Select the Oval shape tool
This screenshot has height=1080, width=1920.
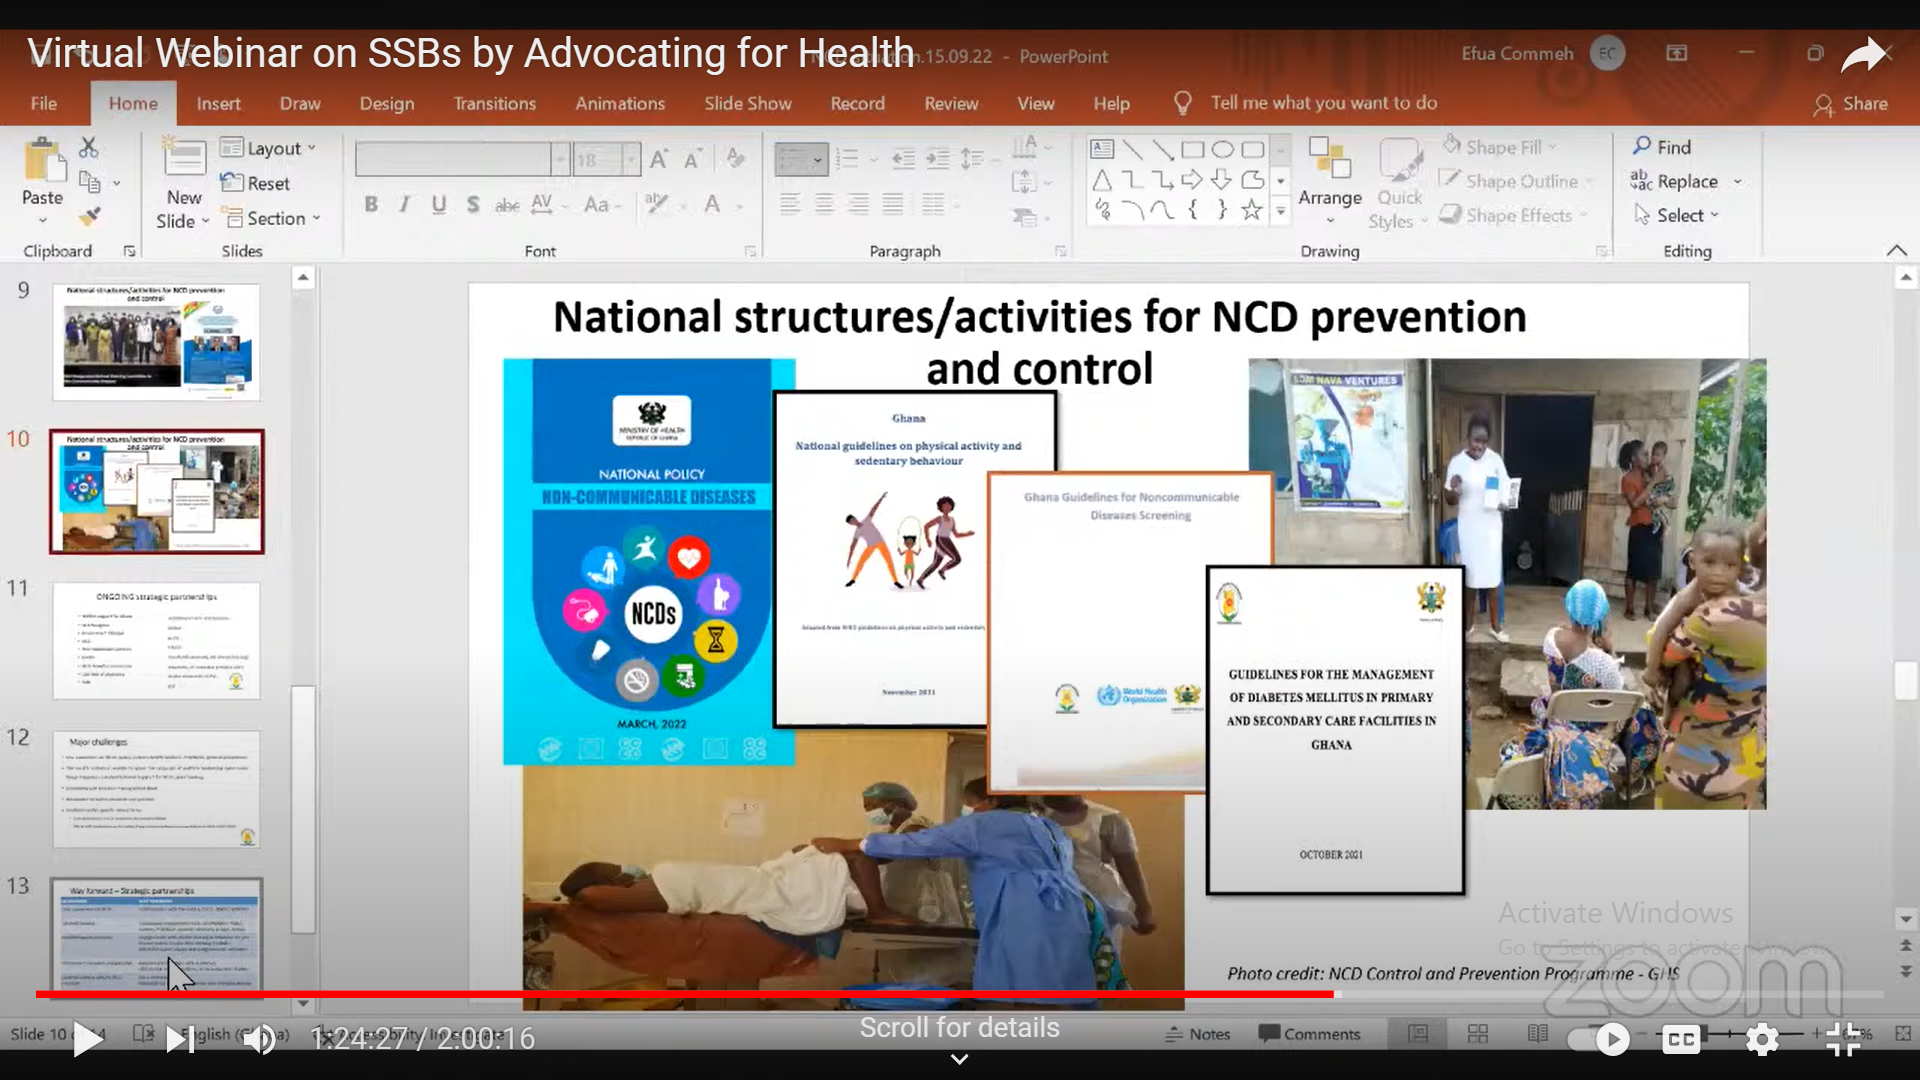tap(1222, 149)
